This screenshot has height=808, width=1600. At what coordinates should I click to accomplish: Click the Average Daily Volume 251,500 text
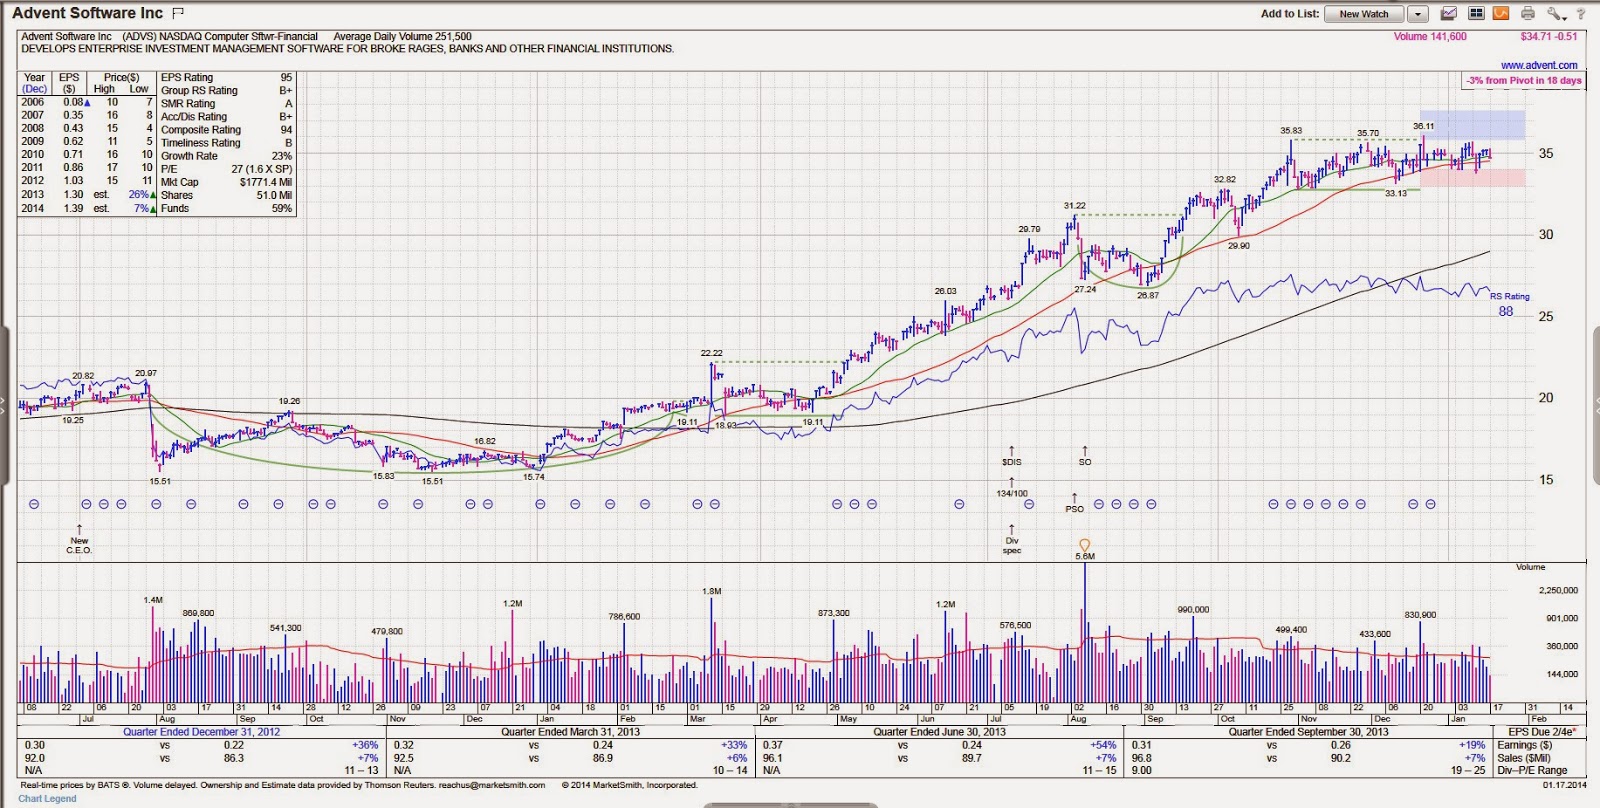click(403, 36)
